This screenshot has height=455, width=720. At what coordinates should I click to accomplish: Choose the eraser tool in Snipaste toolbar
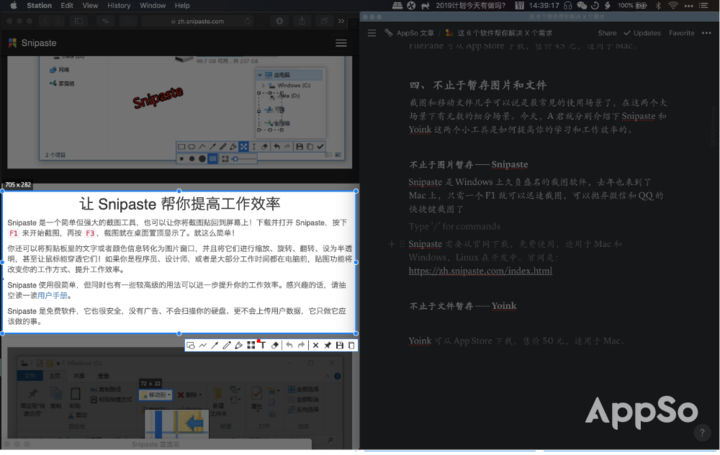click(275, 345)
